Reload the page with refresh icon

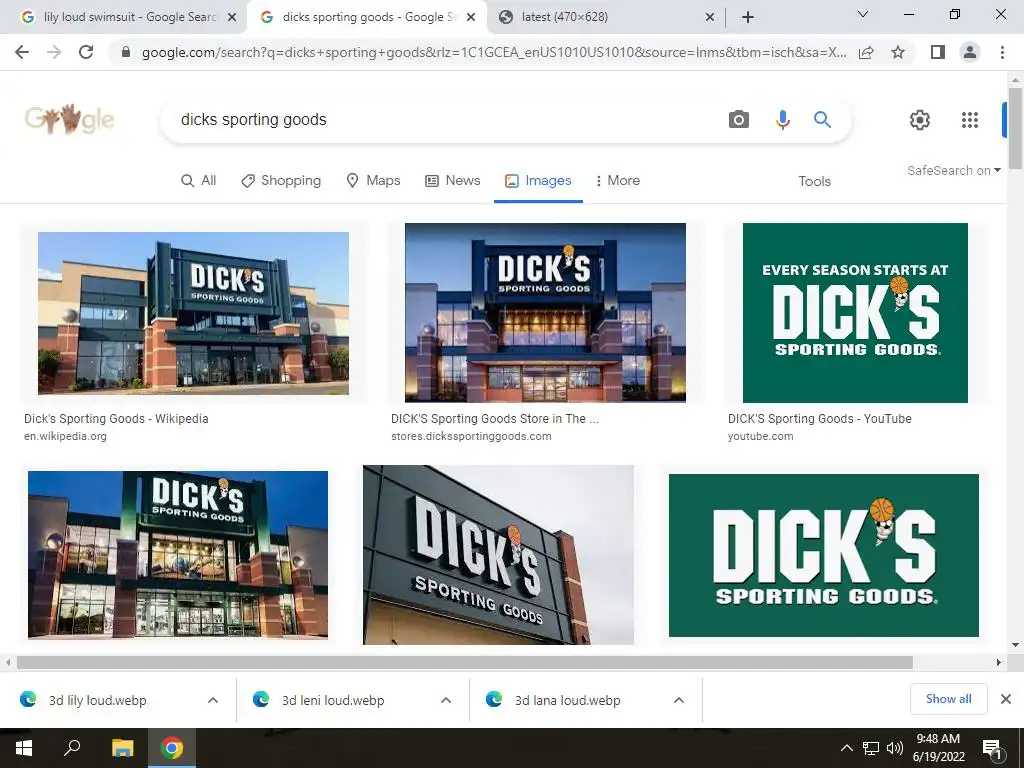point(86,52)
